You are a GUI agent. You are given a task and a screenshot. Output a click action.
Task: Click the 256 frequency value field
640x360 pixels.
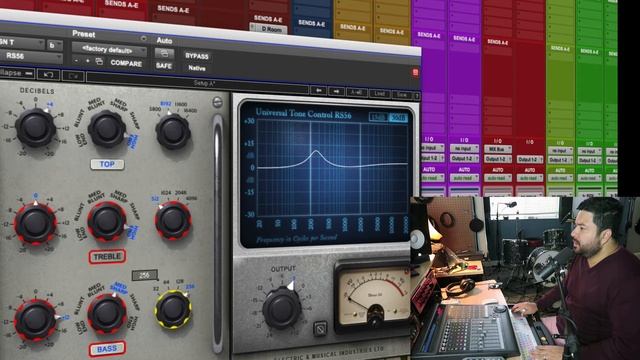point(144,275)
